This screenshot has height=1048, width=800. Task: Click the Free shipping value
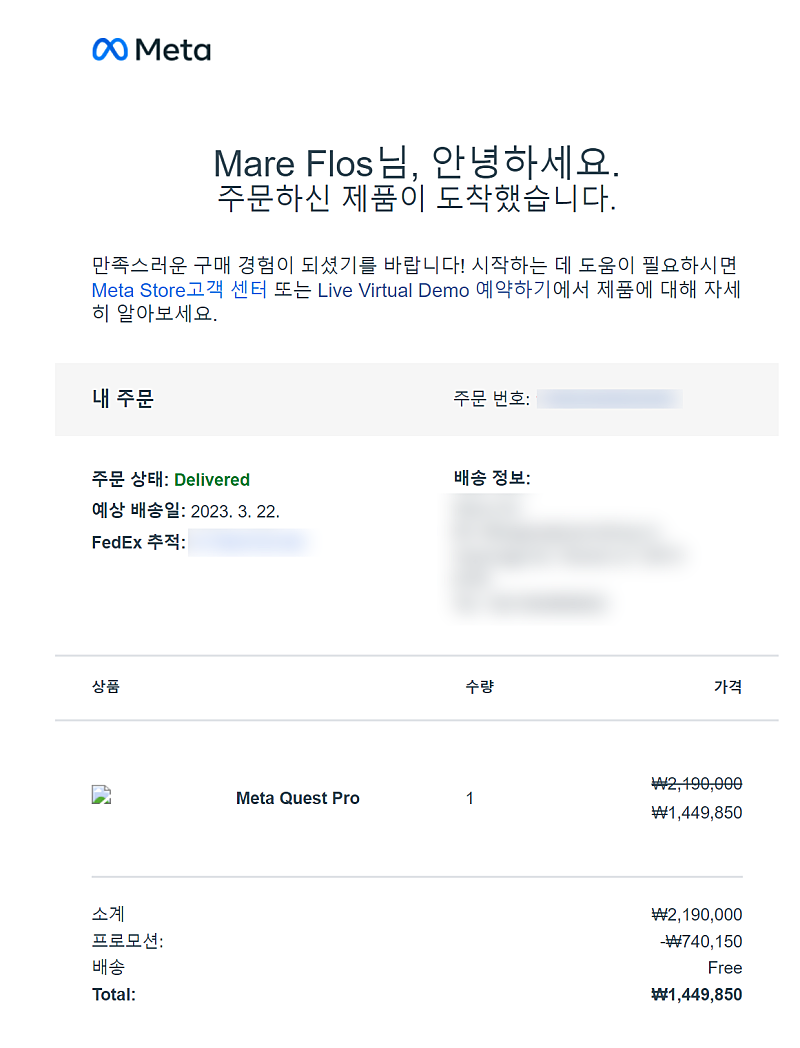[x=724, y=968]
